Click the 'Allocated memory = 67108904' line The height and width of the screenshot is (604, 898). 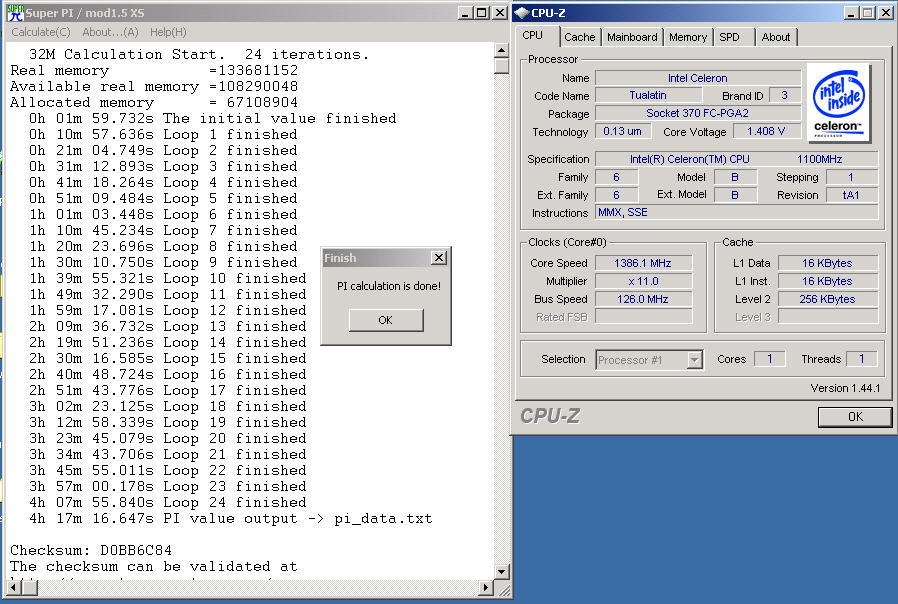coord(154,102)
